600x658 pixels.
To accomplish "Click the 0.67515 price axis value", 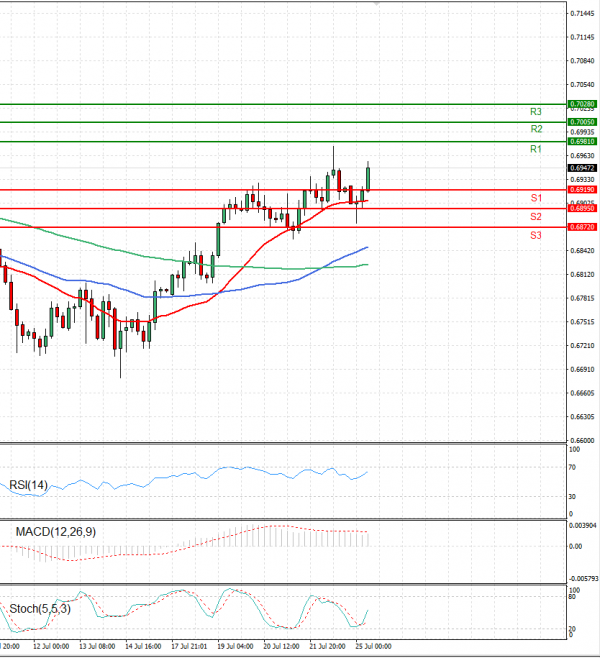I will click(582, 322).
